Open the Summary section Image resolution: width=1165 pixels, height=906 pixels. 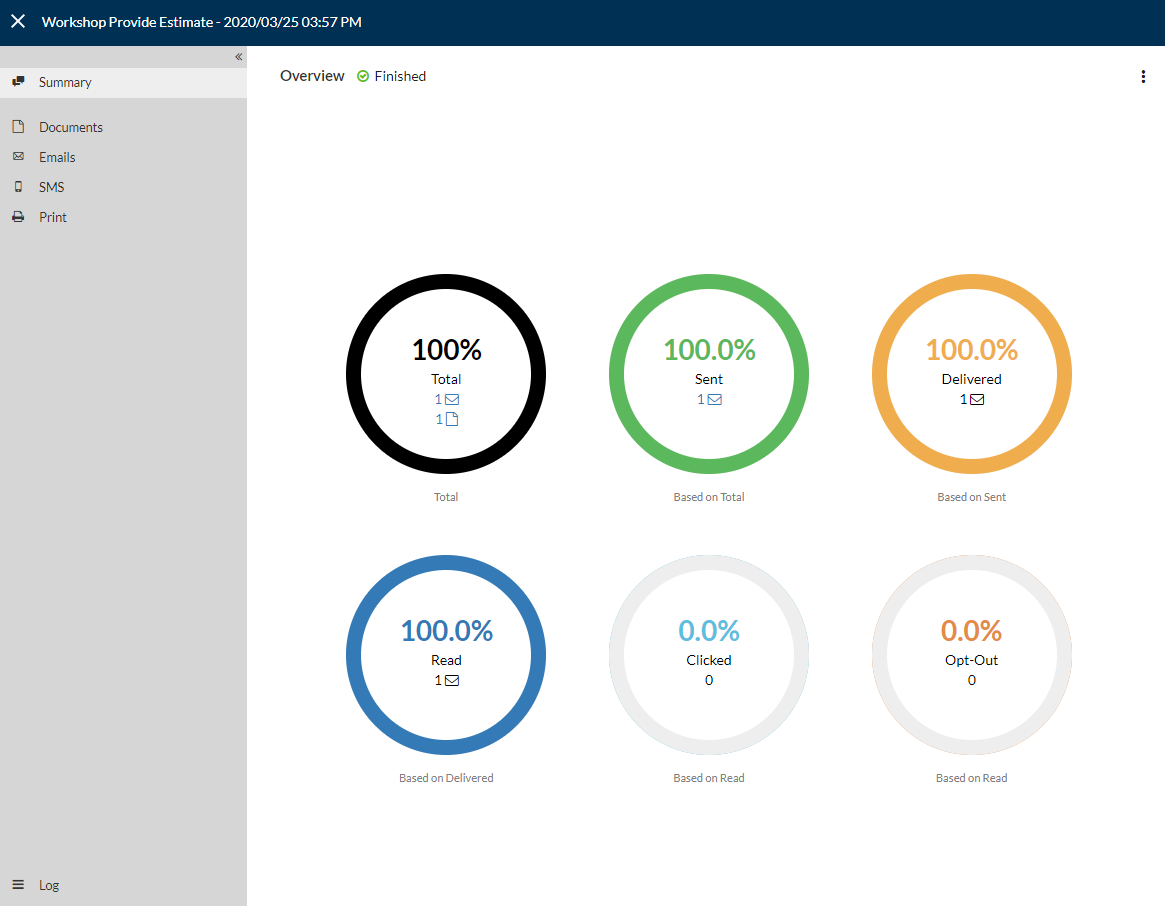[x=123, y=82]
